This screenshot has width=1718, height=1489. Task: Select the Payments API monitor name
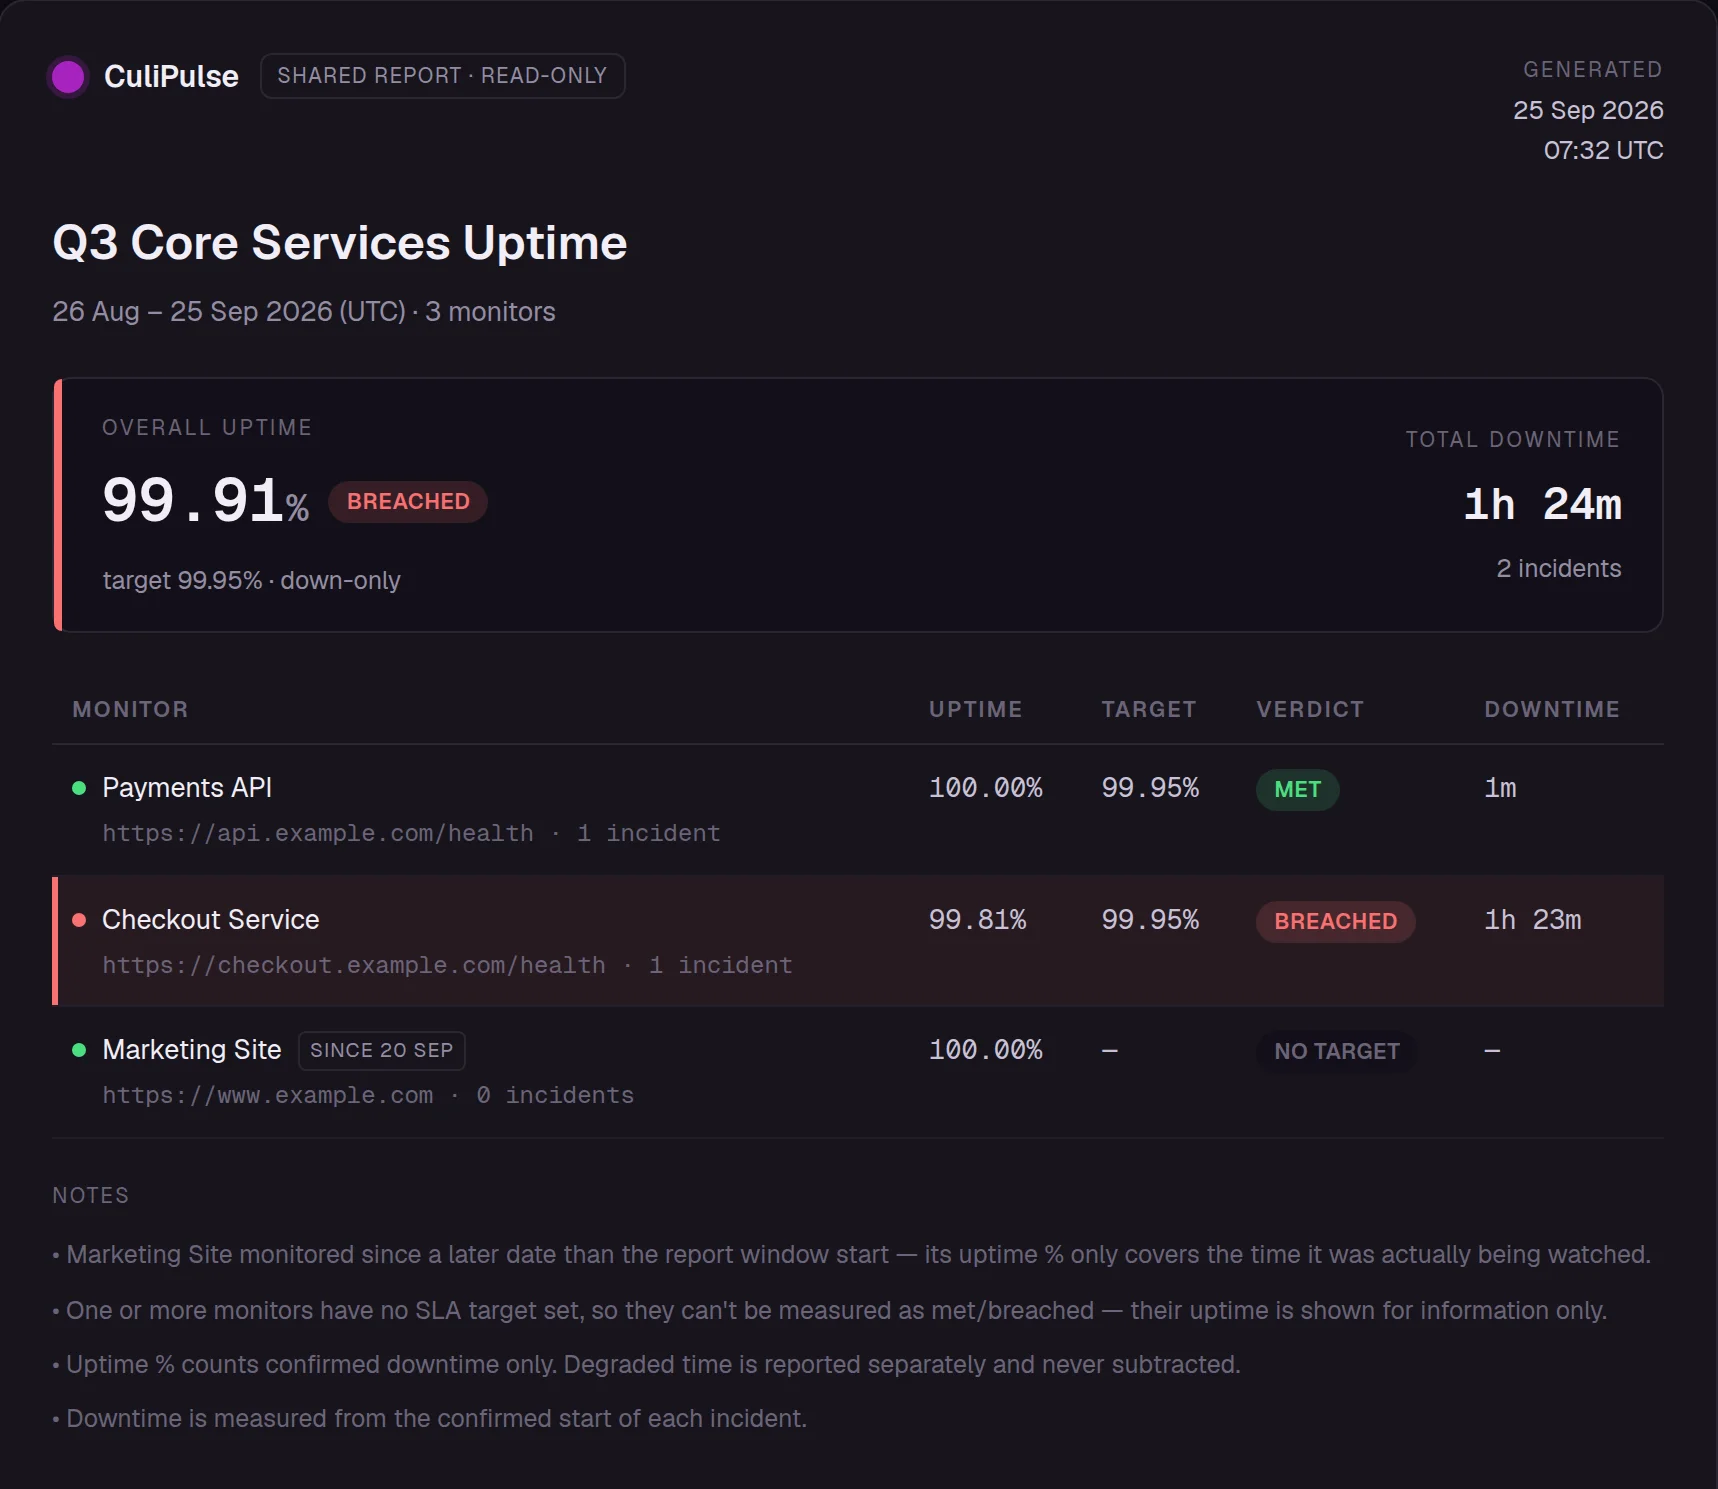(x=187, y=788)
